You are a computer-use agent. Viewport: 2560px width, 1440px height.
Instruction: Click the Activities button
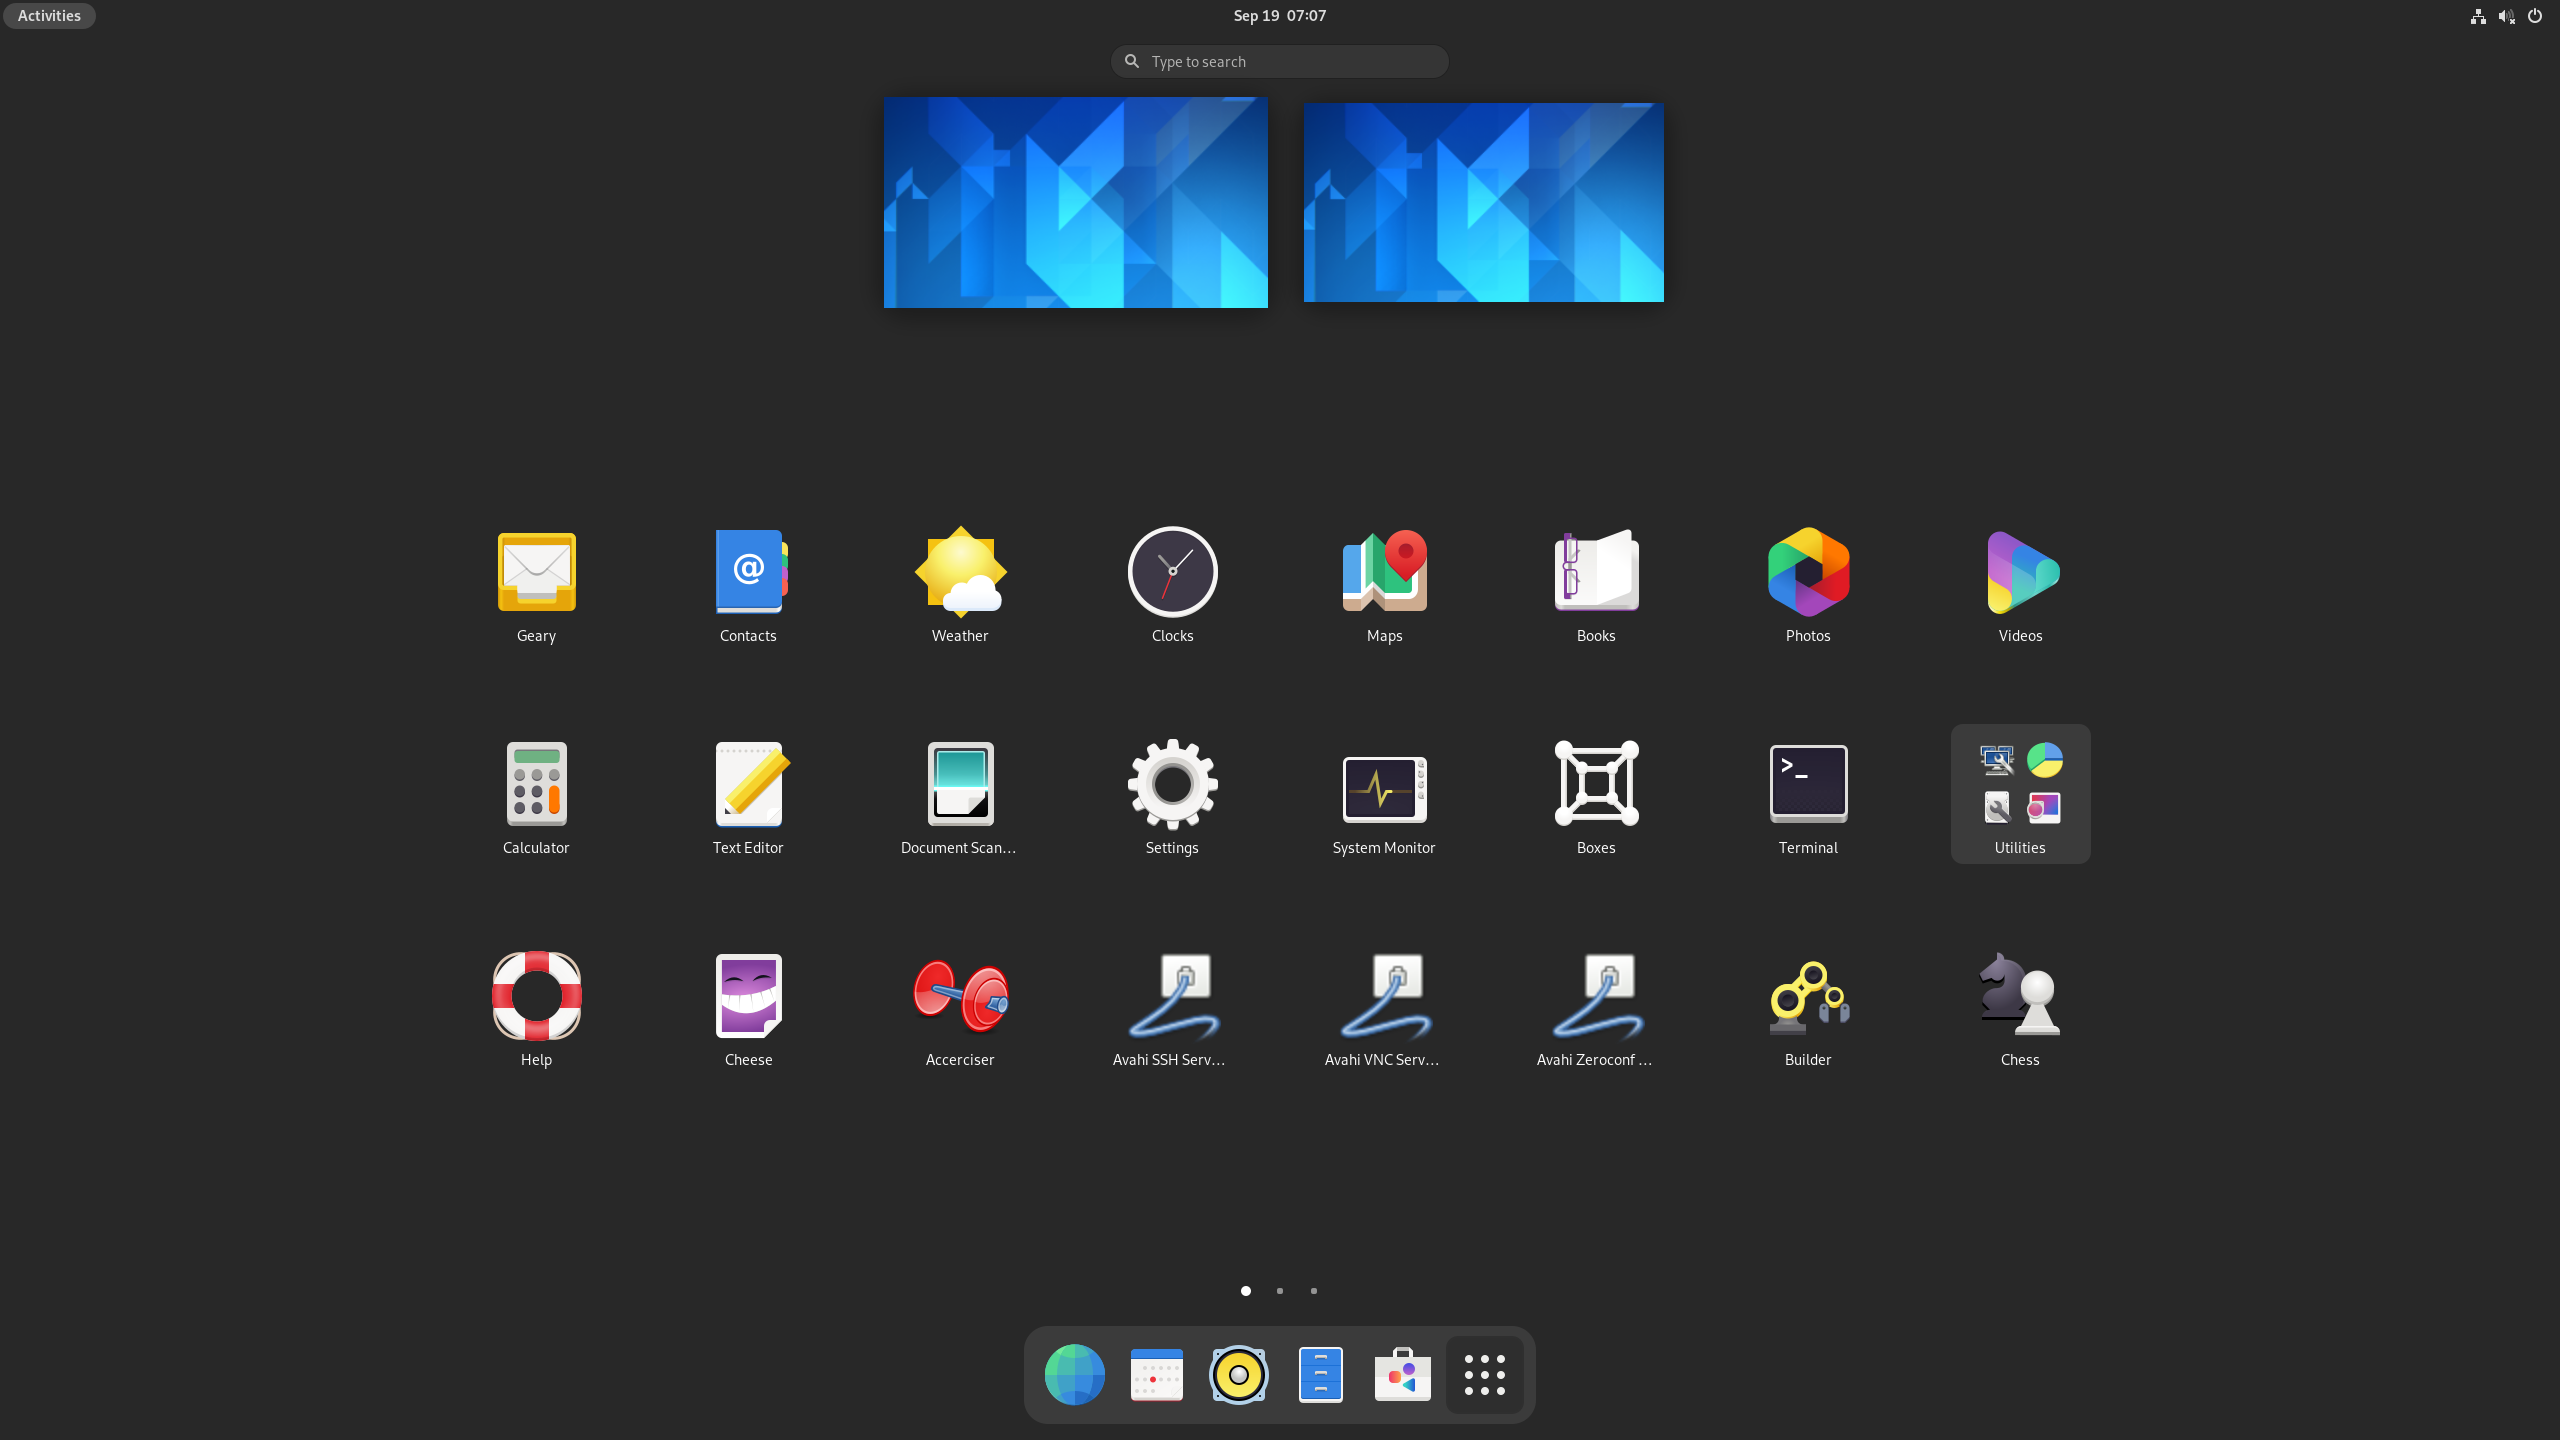coord(48,15)
